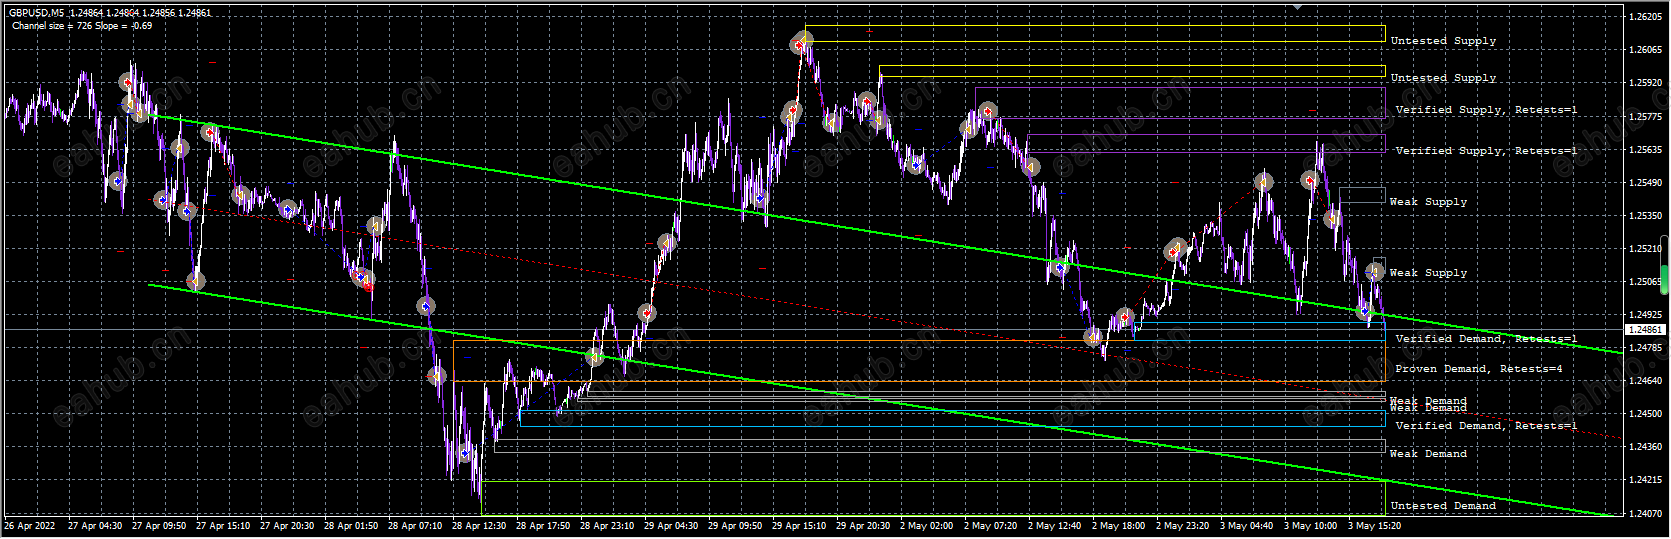This screenshot has height=539, width=1671.
Task: Click price axis value 1.24360
Action: click(1646, 447)
